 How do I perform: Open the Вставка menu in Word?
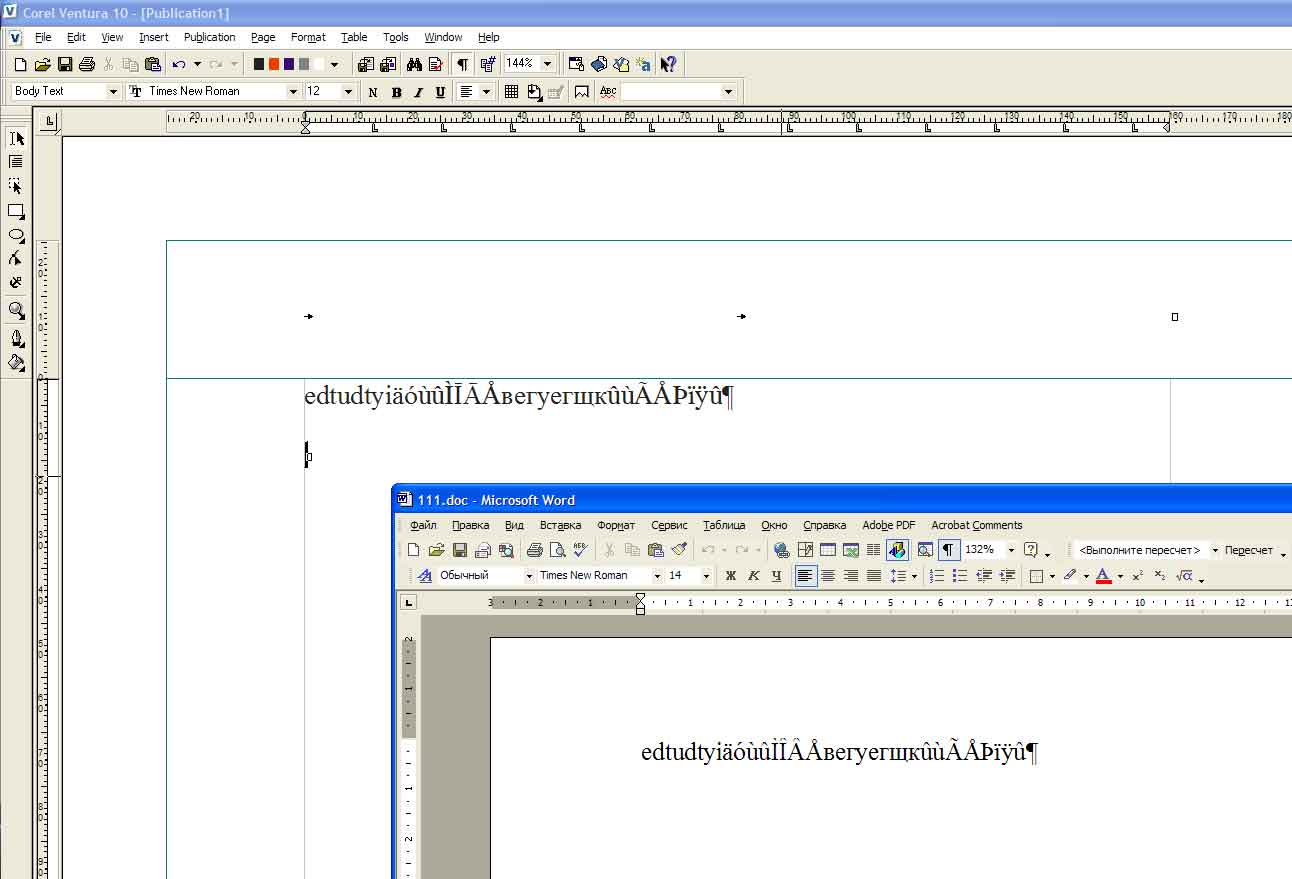pos(560,525)
